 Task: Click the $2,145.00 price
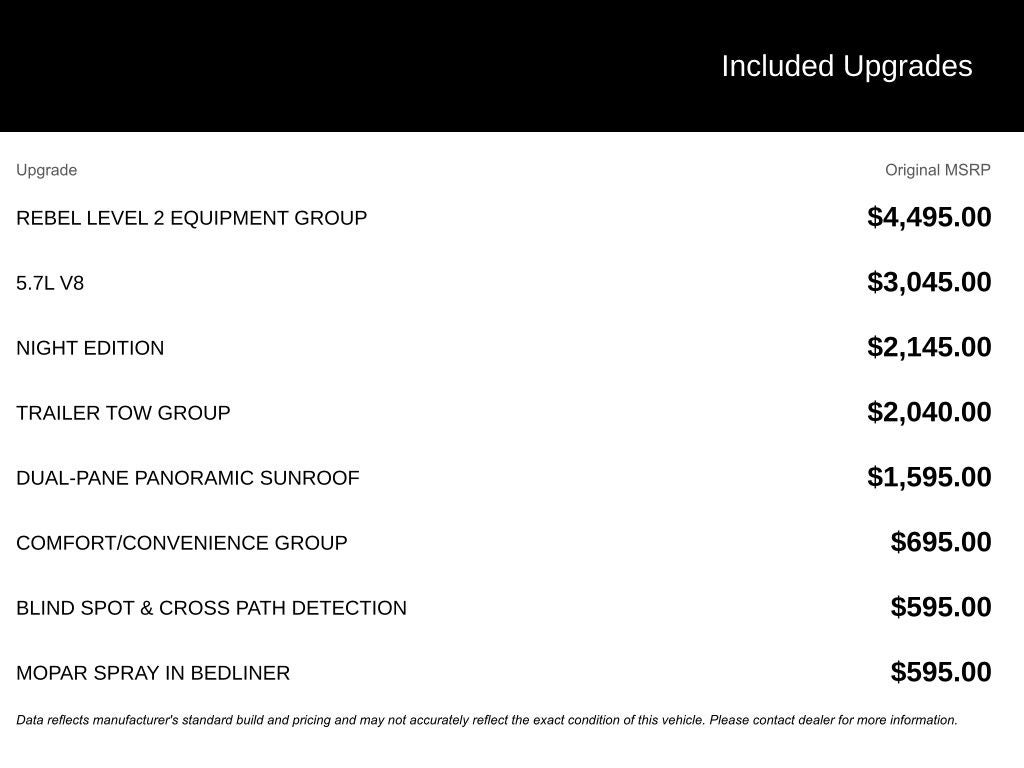[929, 347]
